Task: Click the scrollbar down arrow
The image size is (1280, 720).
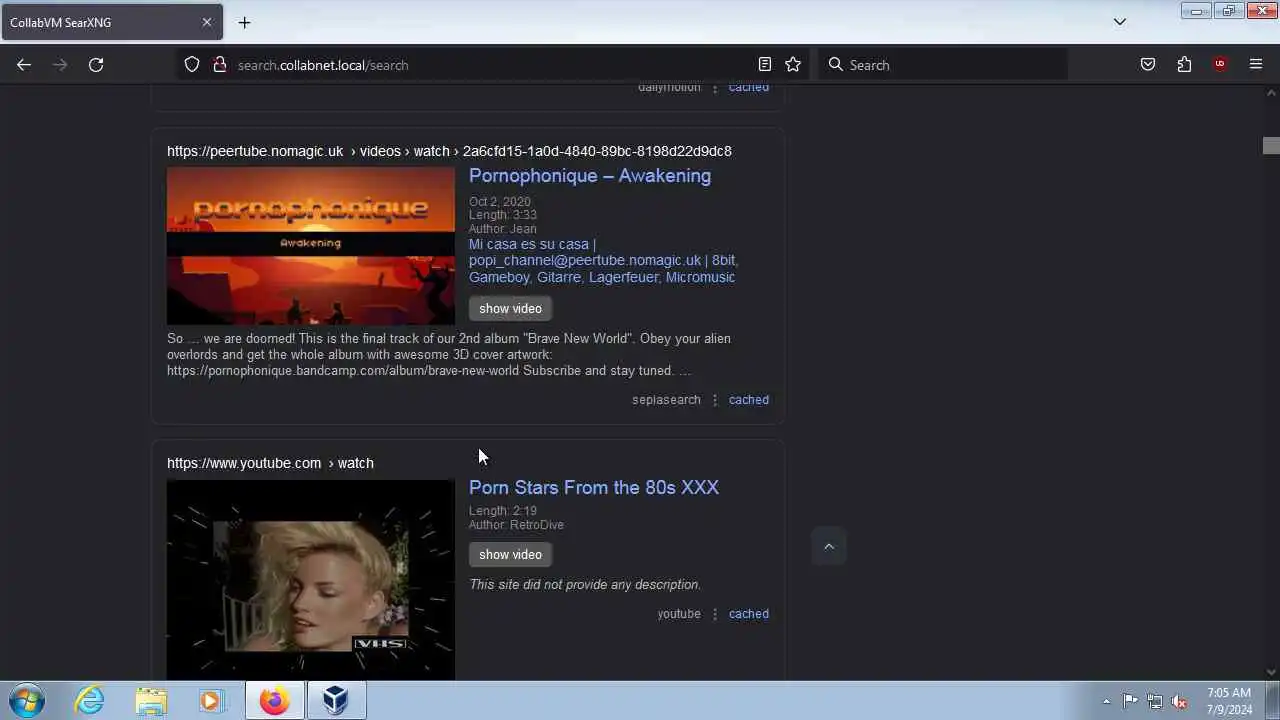Action: pyautogui.click(x=1271, y=673)
